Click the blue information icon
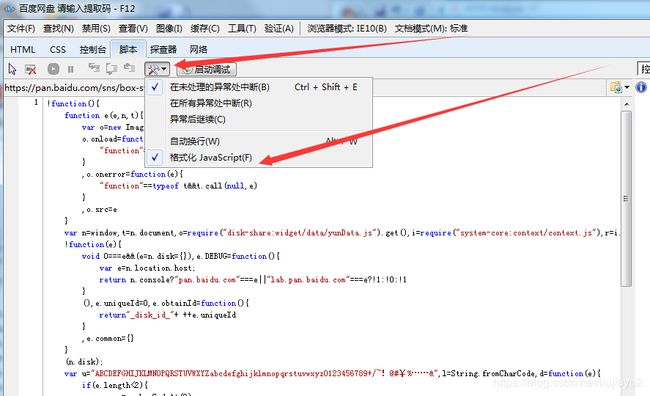The image size is (650, 396). (641, 87)
